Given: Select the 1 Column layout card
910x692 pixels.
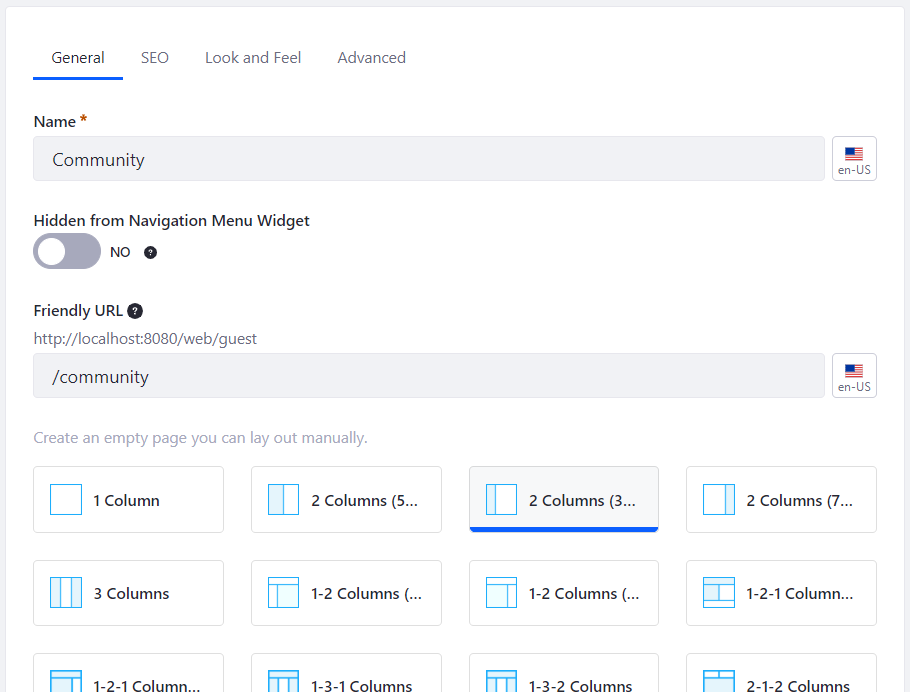Looking at the screenshot, I should click(x=128, y=500).
